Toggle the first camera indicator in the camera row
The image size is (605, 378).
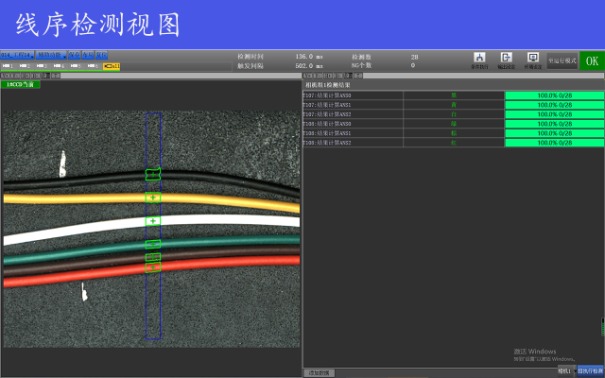(8, 66)
